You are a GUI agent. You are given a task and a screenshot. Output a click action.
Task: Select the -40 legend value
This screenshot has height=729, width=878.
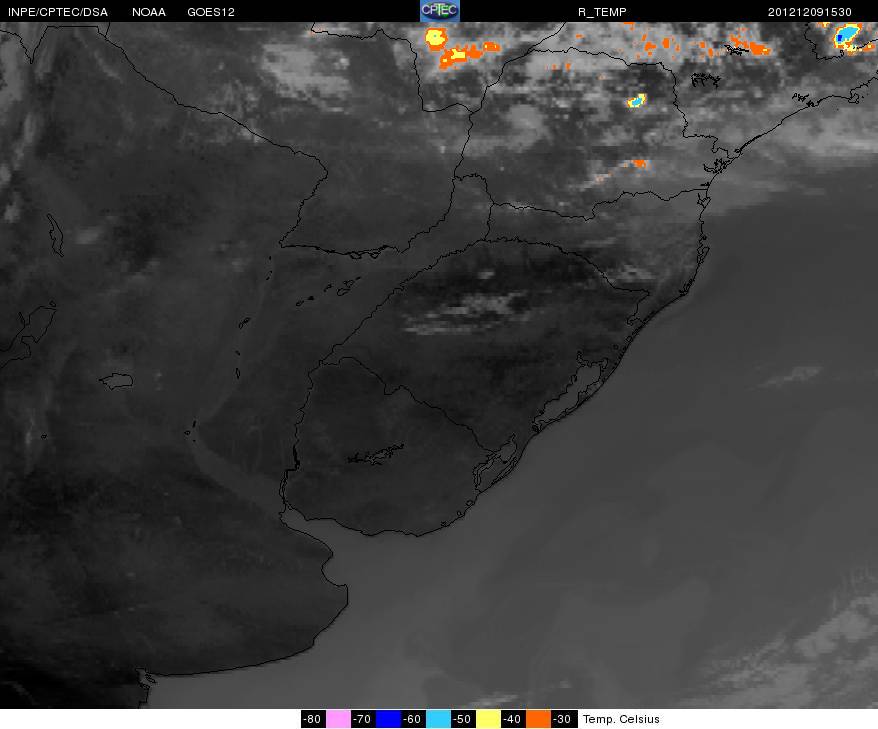pyautogui.click(x=513, y=719)
